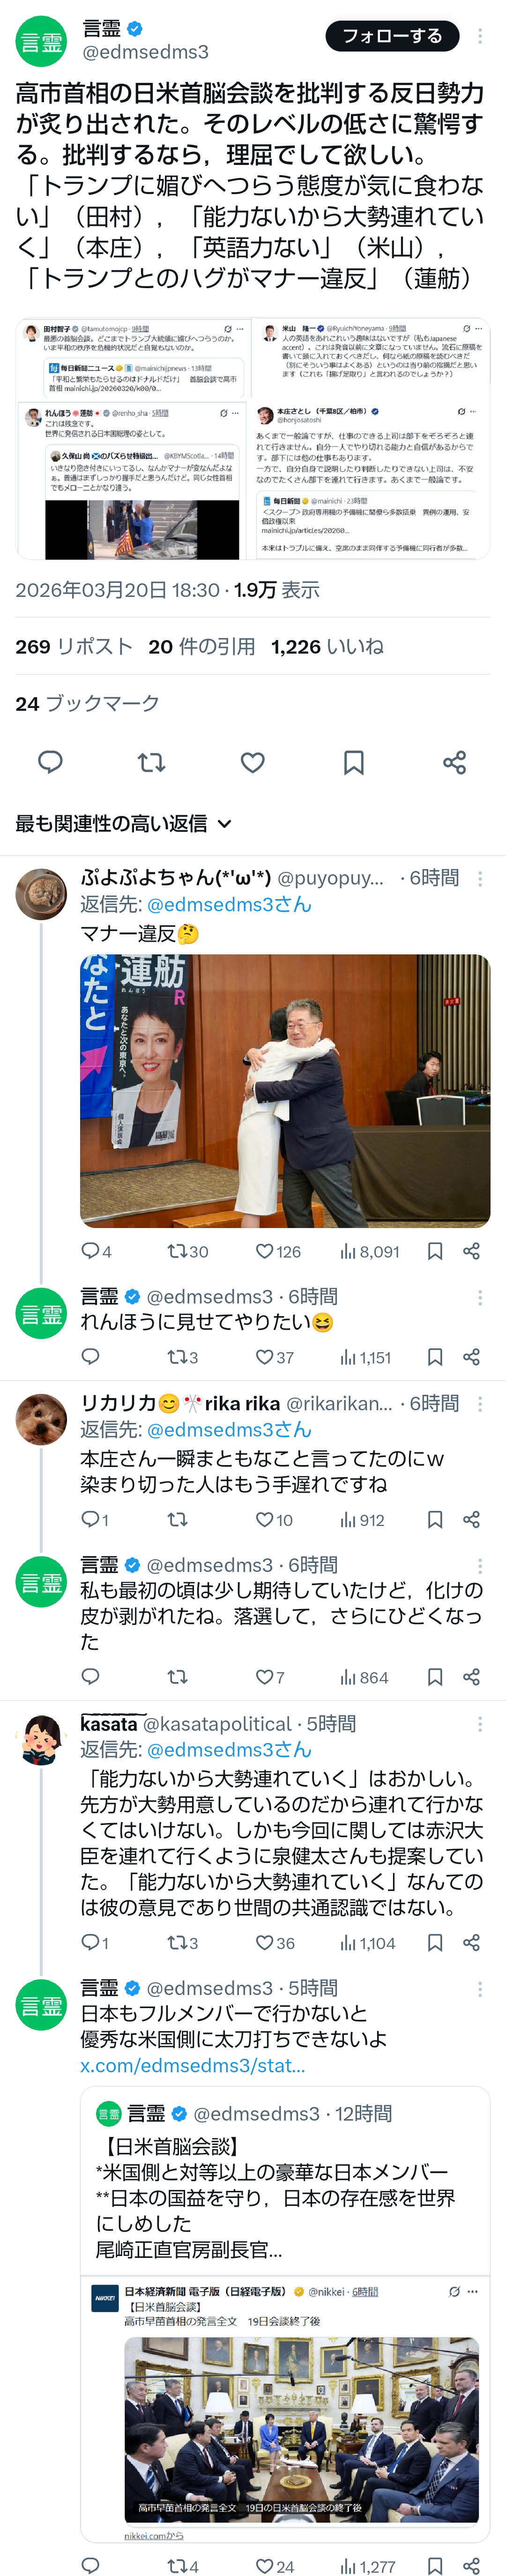Image resolution: width=506 pixels, height=2576 pixels.
Task: Like the main post with heart icon
Action: pos(253,762)
